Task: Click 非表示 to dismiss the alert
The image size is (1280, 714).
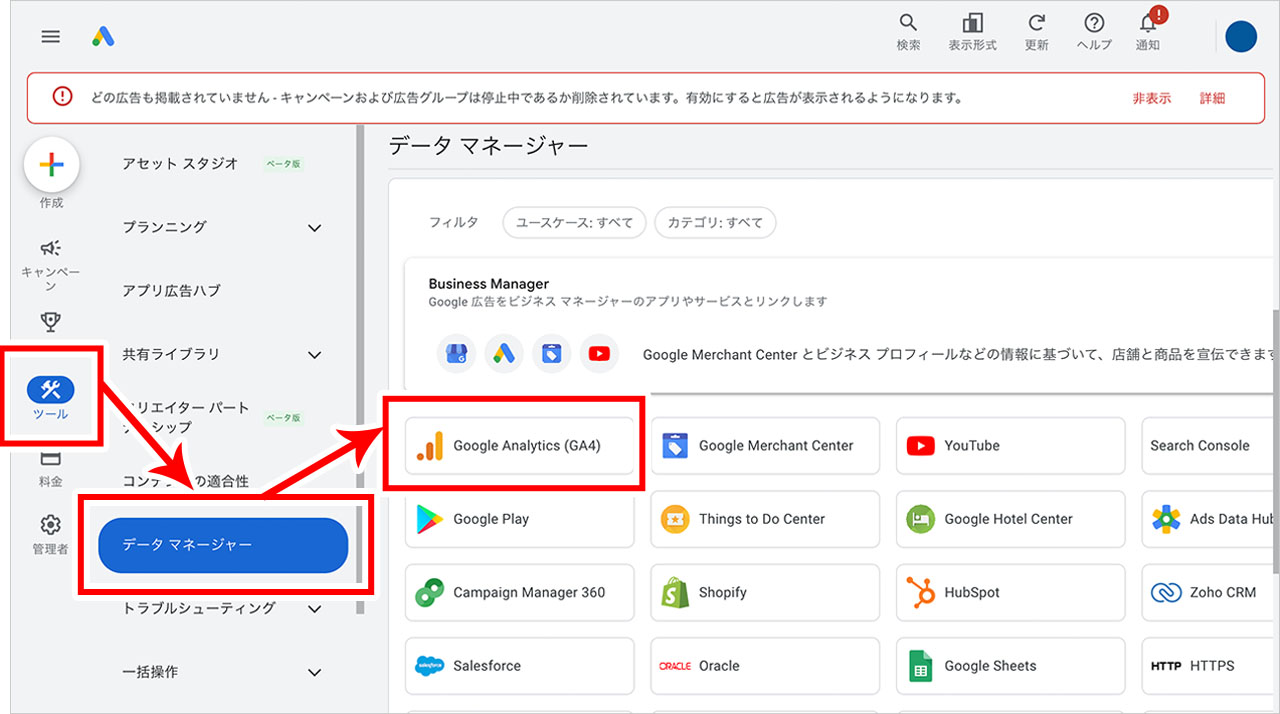Action: point(1151,97)
